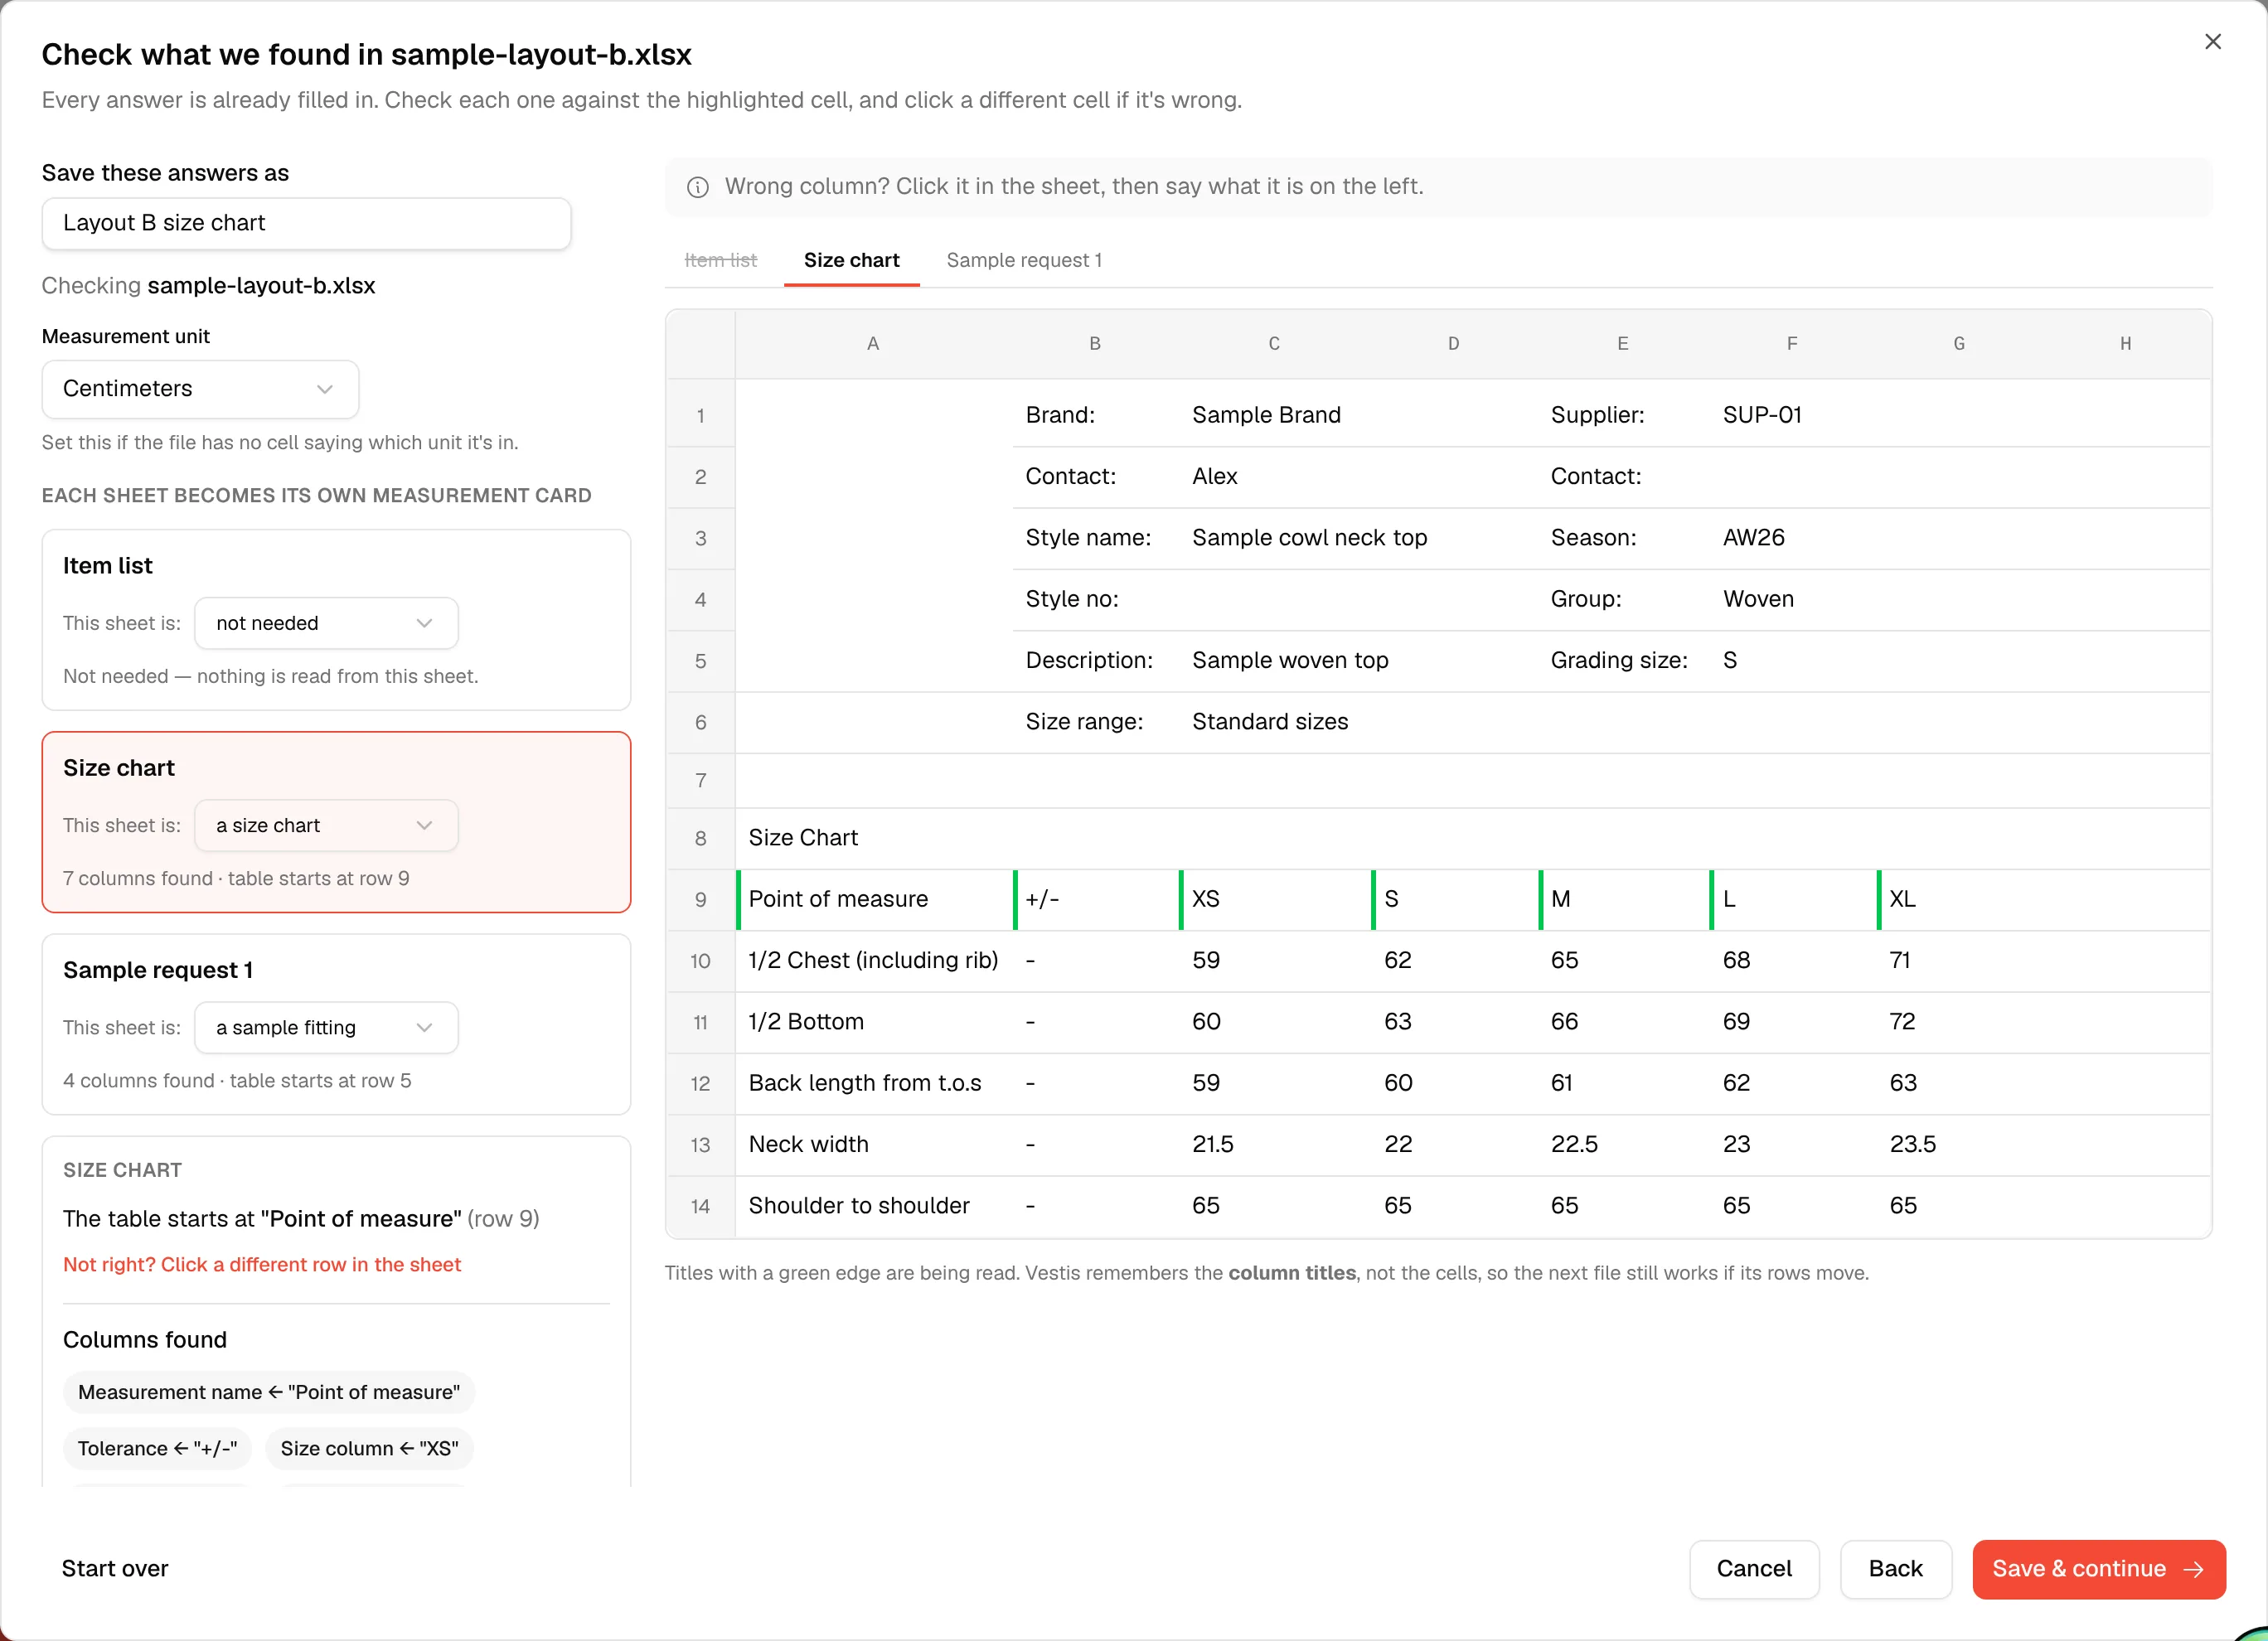Switch to the Size chart tab
The image size is (2268, 1641).
coord(851,260)
